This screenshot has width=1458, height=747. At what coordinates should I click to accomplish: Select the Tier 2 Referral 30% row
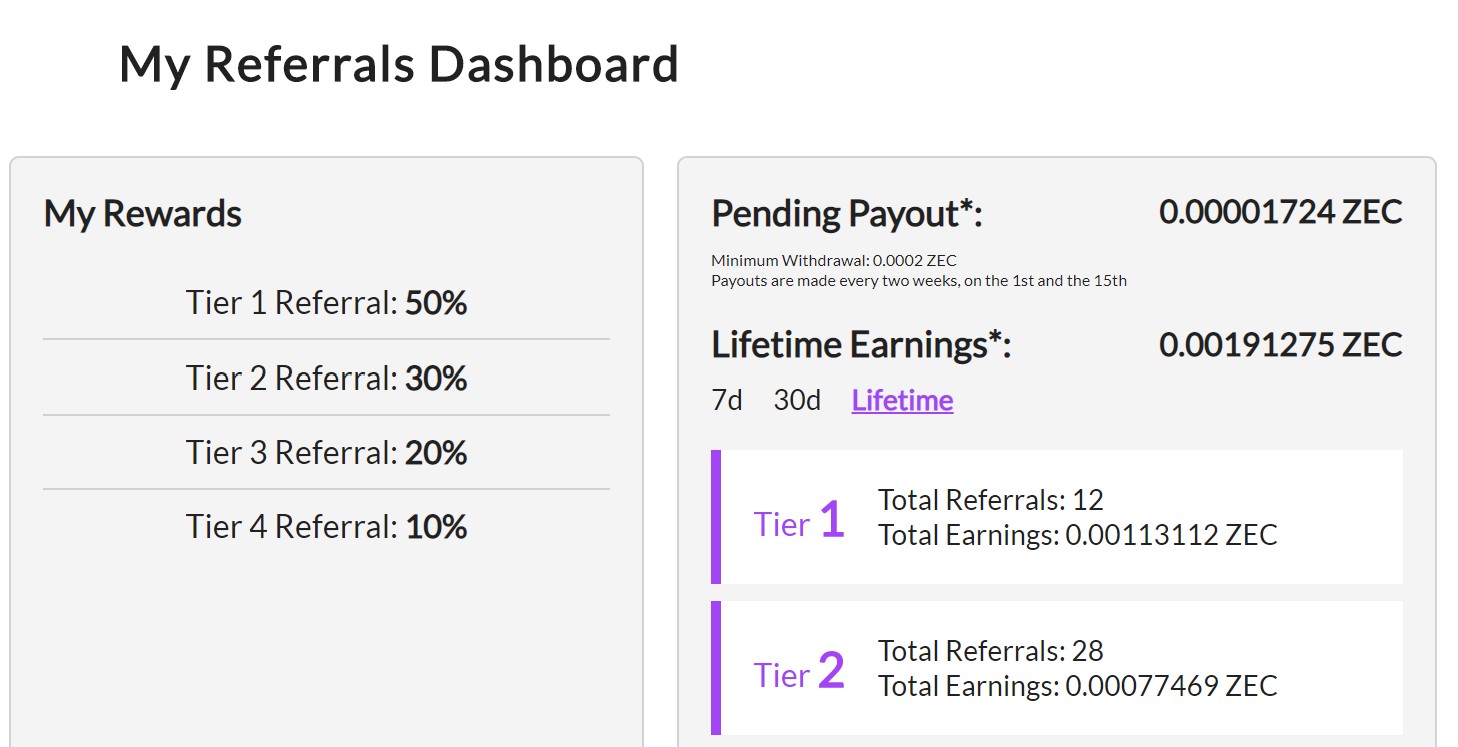(x=326, y=378)
